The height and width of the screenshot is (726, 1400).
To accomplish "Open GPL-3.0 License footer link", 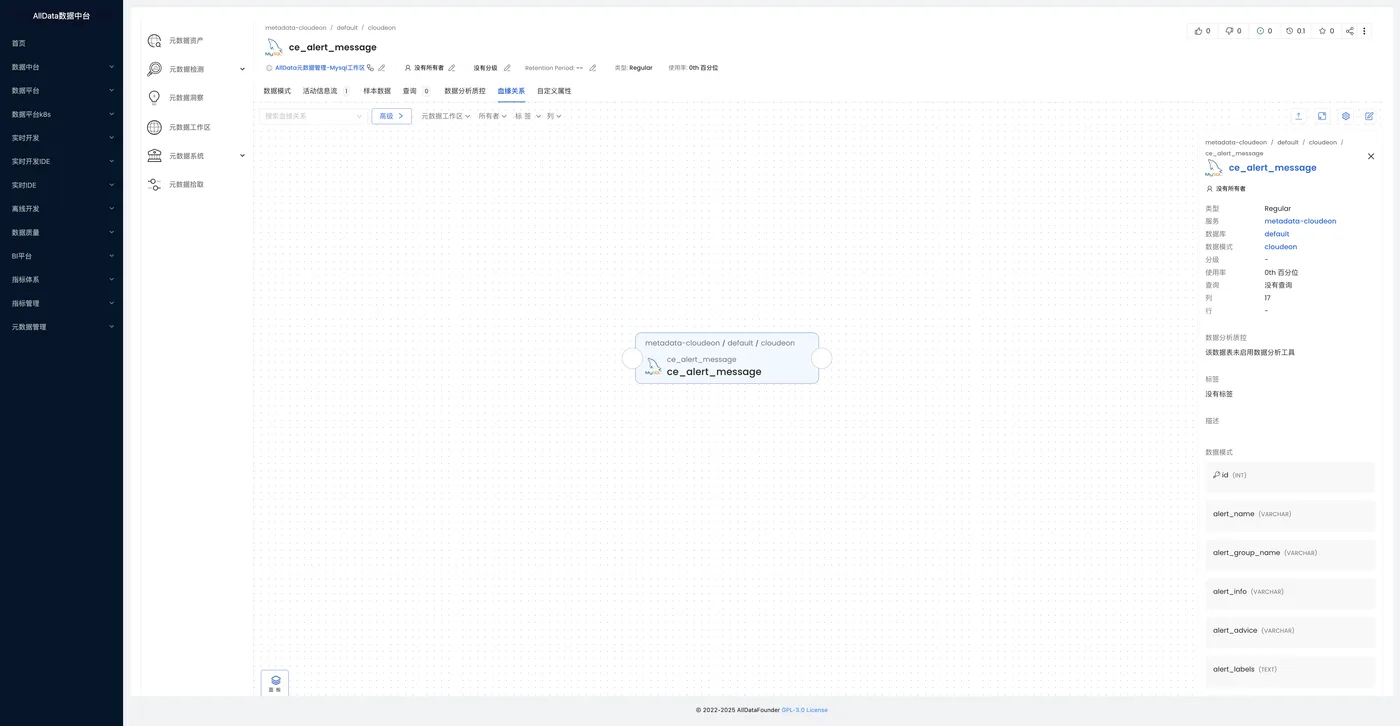I will [805, 710].
